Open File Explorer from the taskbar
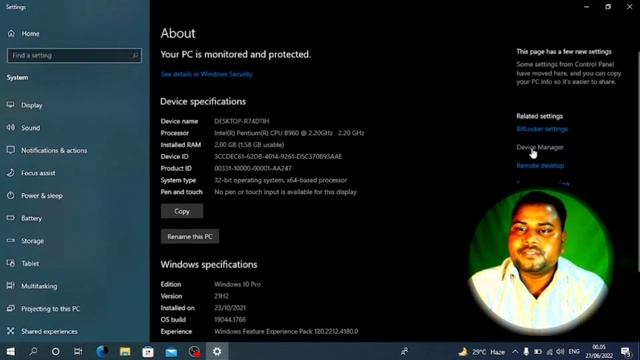The height and width of the screenshot is (360, 640). pos(125,351)
